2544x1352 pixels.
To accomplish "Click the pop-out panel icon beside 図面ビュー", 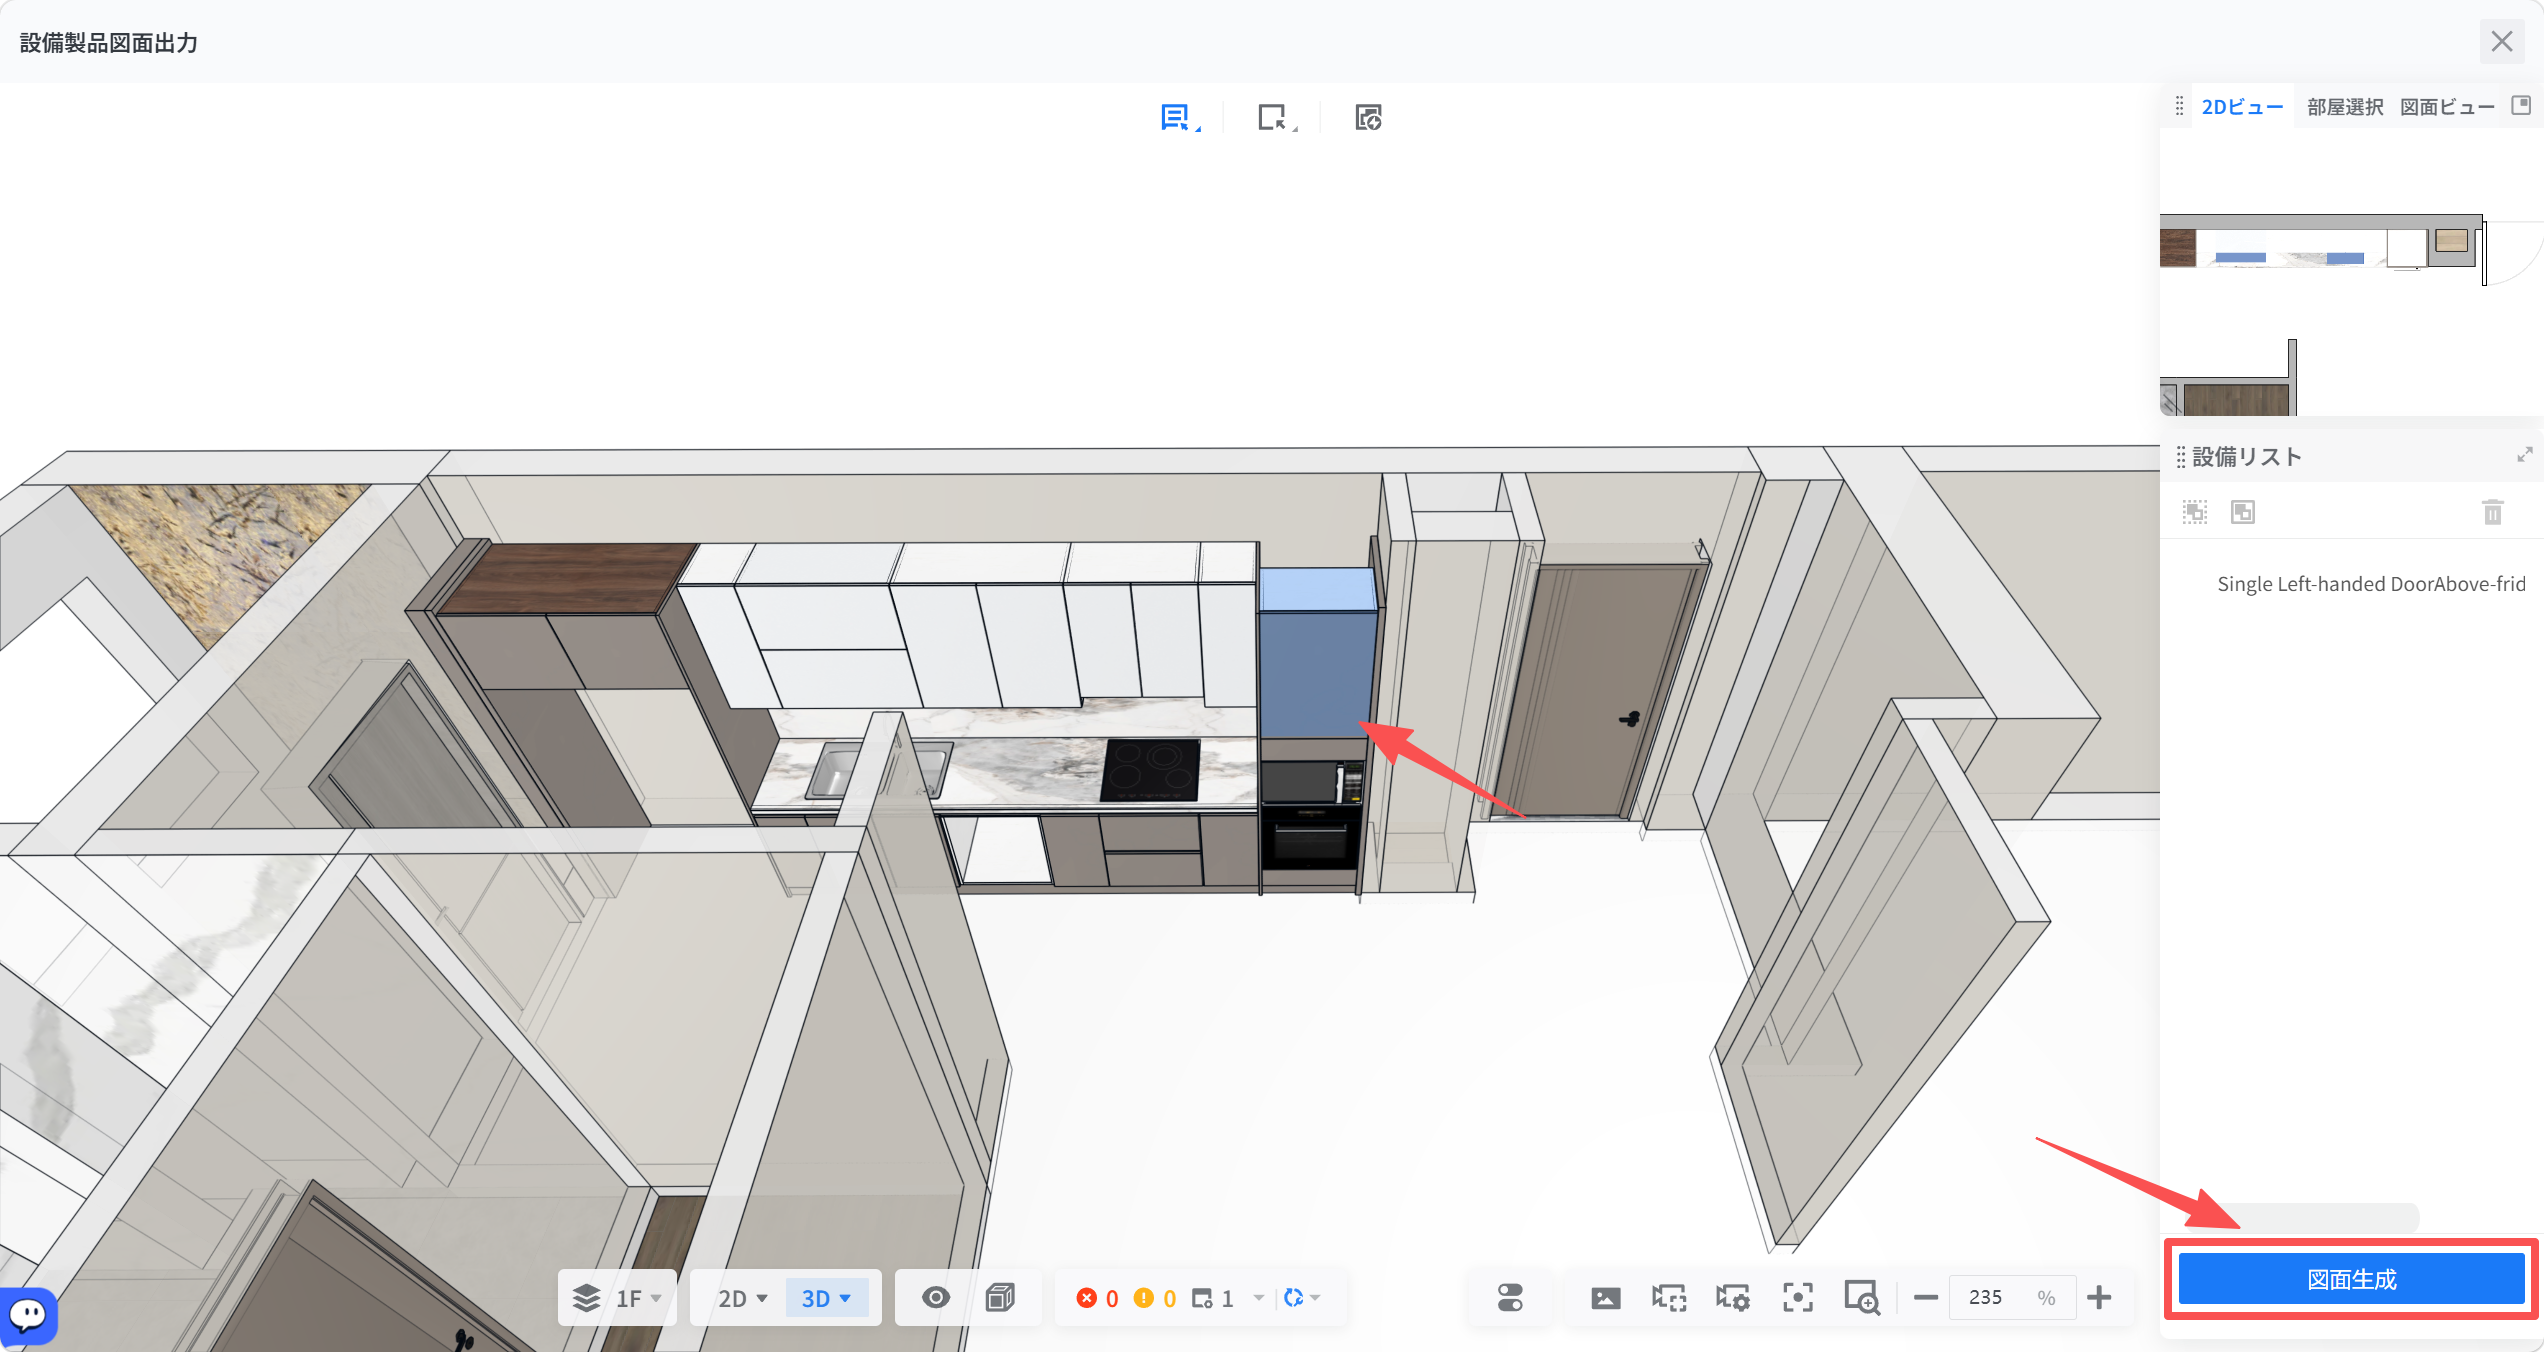I will (2521, 105).
